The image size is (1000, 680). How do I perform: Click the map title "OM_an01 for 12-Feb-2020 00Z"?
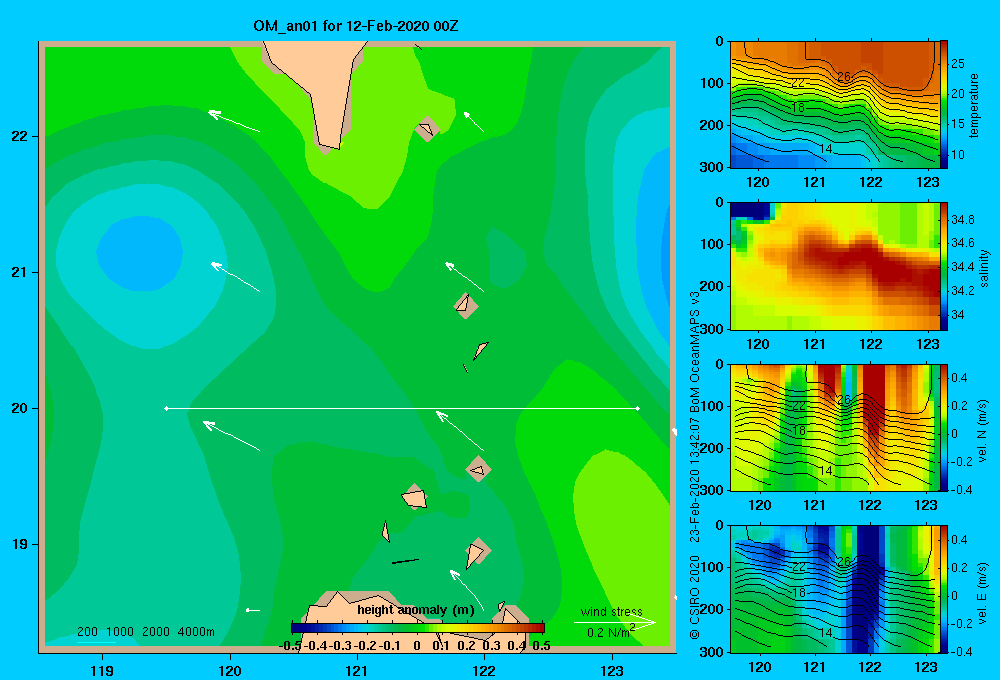coord(355,26)
